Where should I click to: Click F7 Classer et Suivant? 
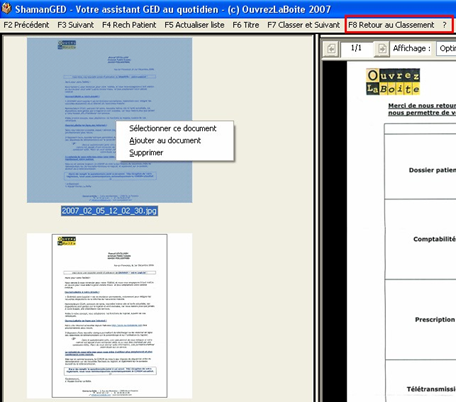[x=303, y=25]
